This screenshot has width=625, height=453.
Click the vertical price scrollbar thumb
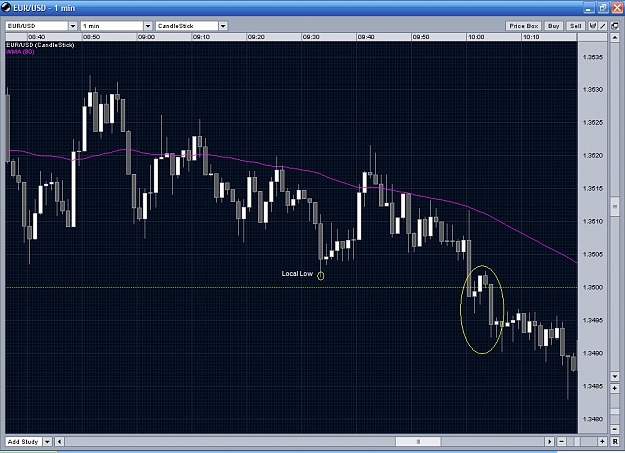click(615, 206)
